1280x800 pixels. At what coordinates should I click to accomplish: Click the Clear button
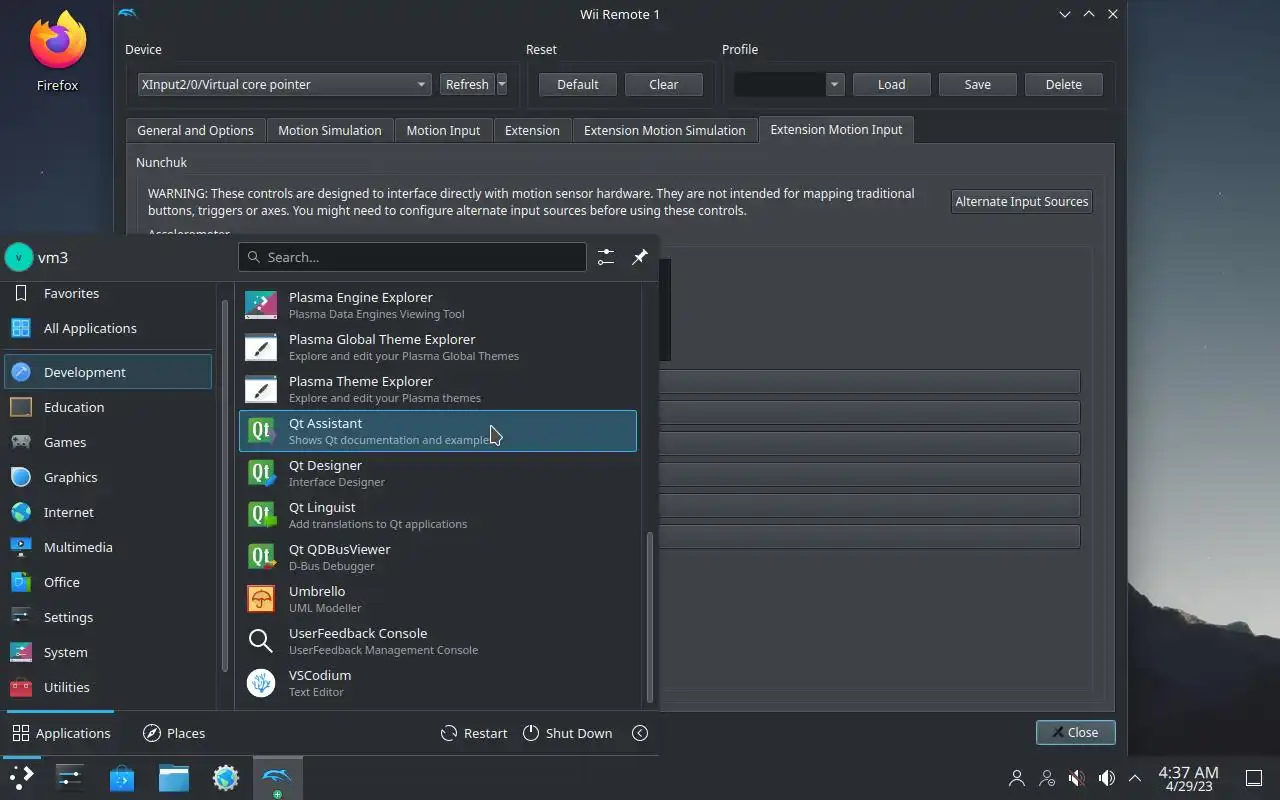point(664,85)
